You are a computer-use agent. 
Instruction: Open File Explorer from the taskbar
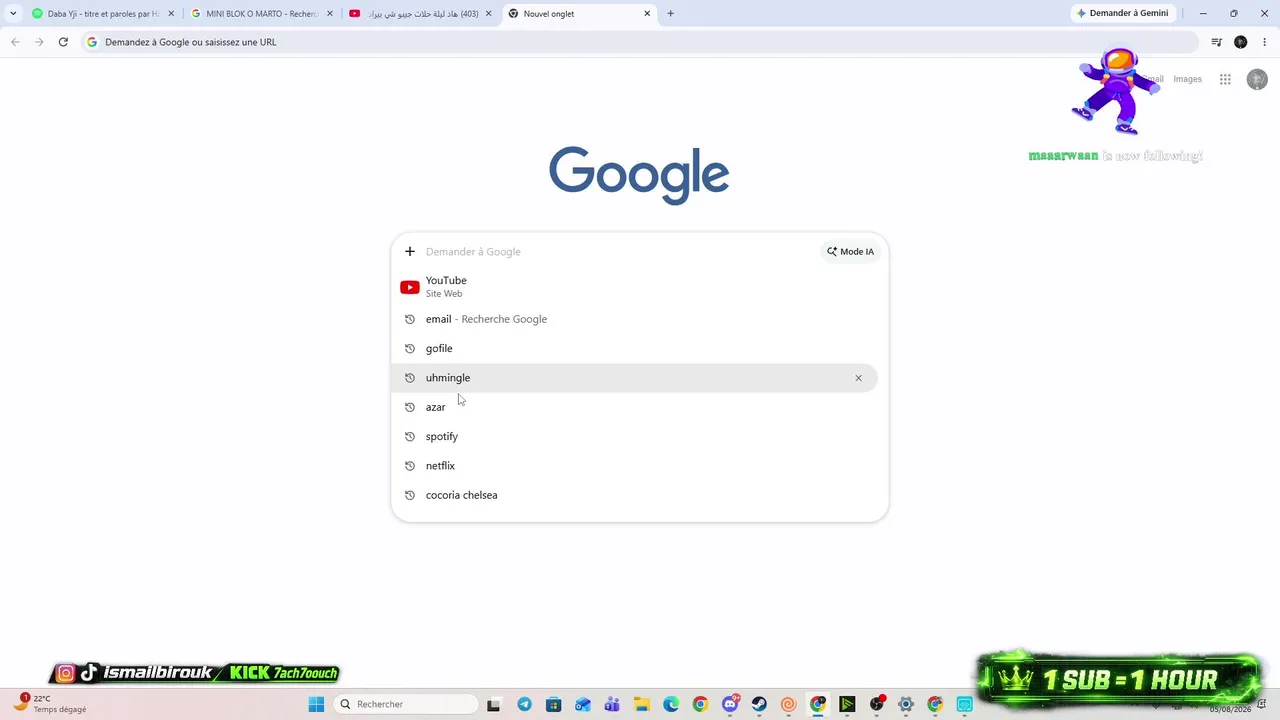(641, 705)
